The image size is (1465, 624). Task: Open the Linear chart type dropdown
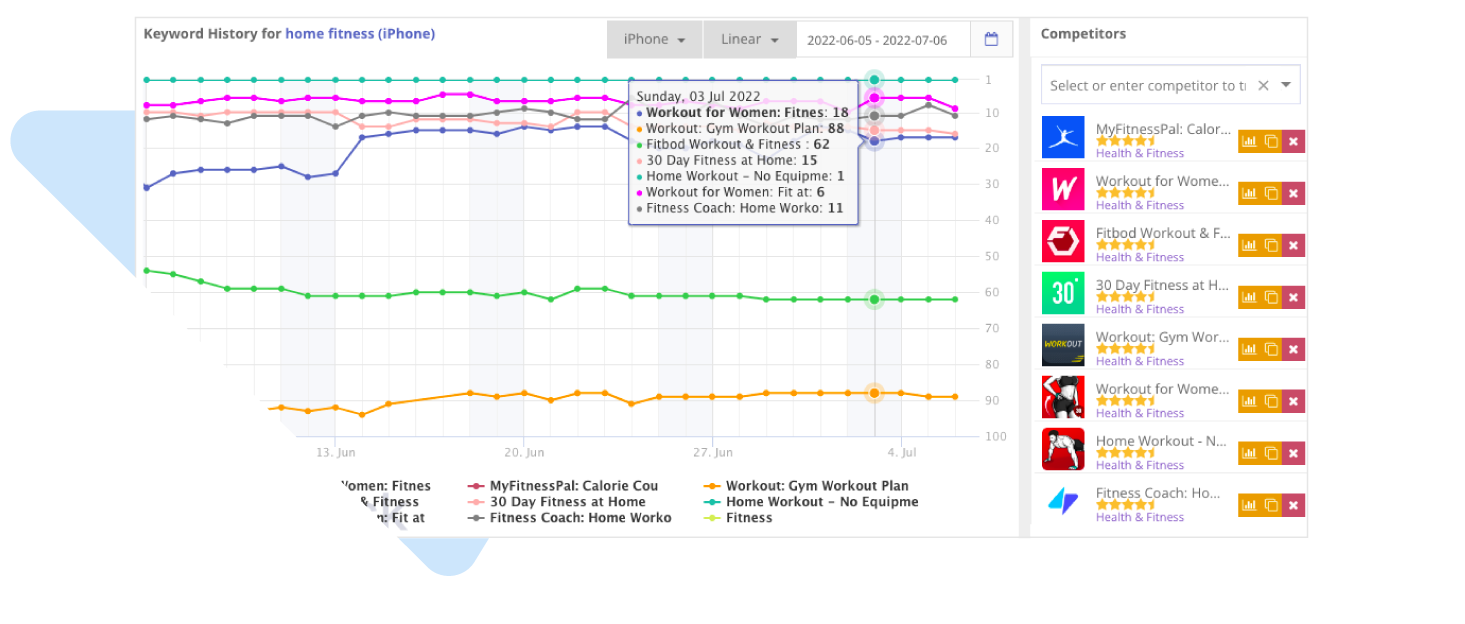pyautogui.click(x=748, y=39)
